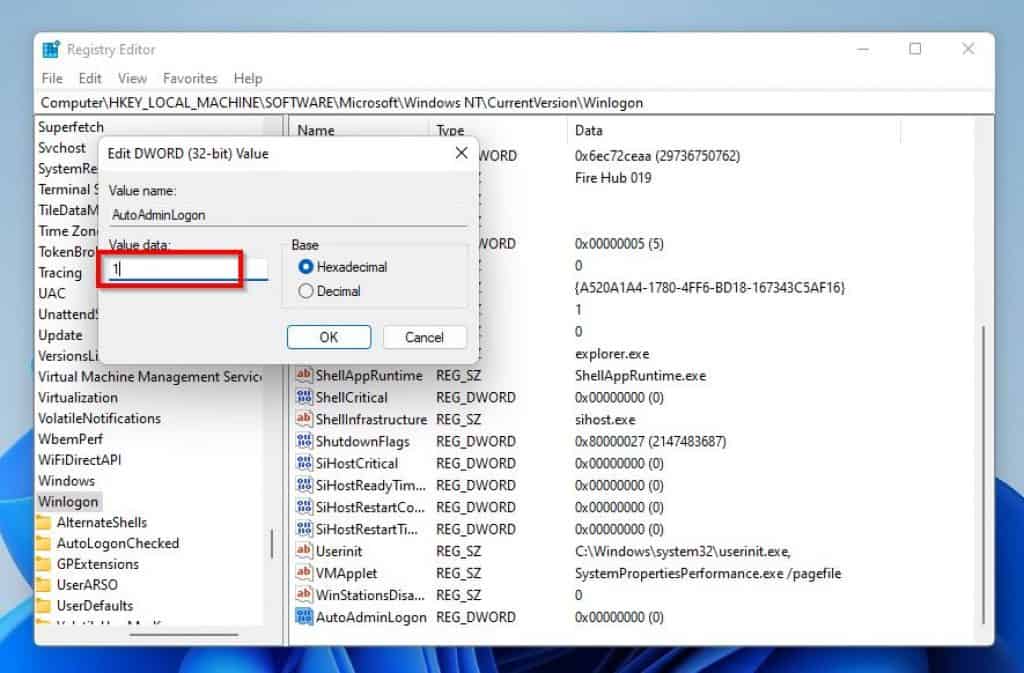Click the ShellInfrastructure string value icon
Viewport: 1024px width, 673px height.
pyautogui.click(x=304, y=418)
